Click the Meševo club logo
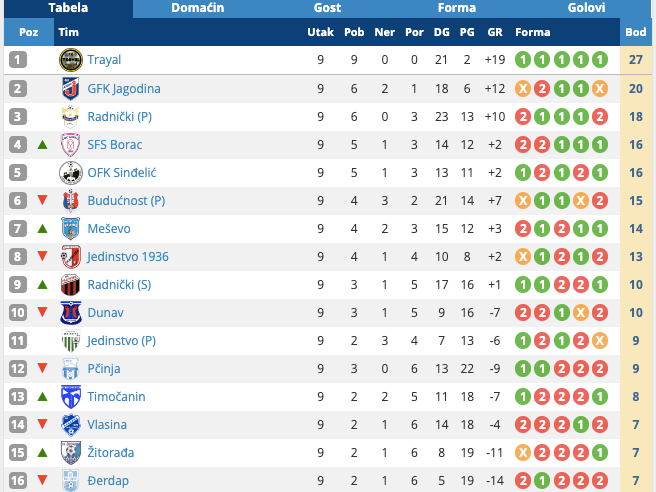656x492 pixels. pyautogui.click(x=70, y=228)
